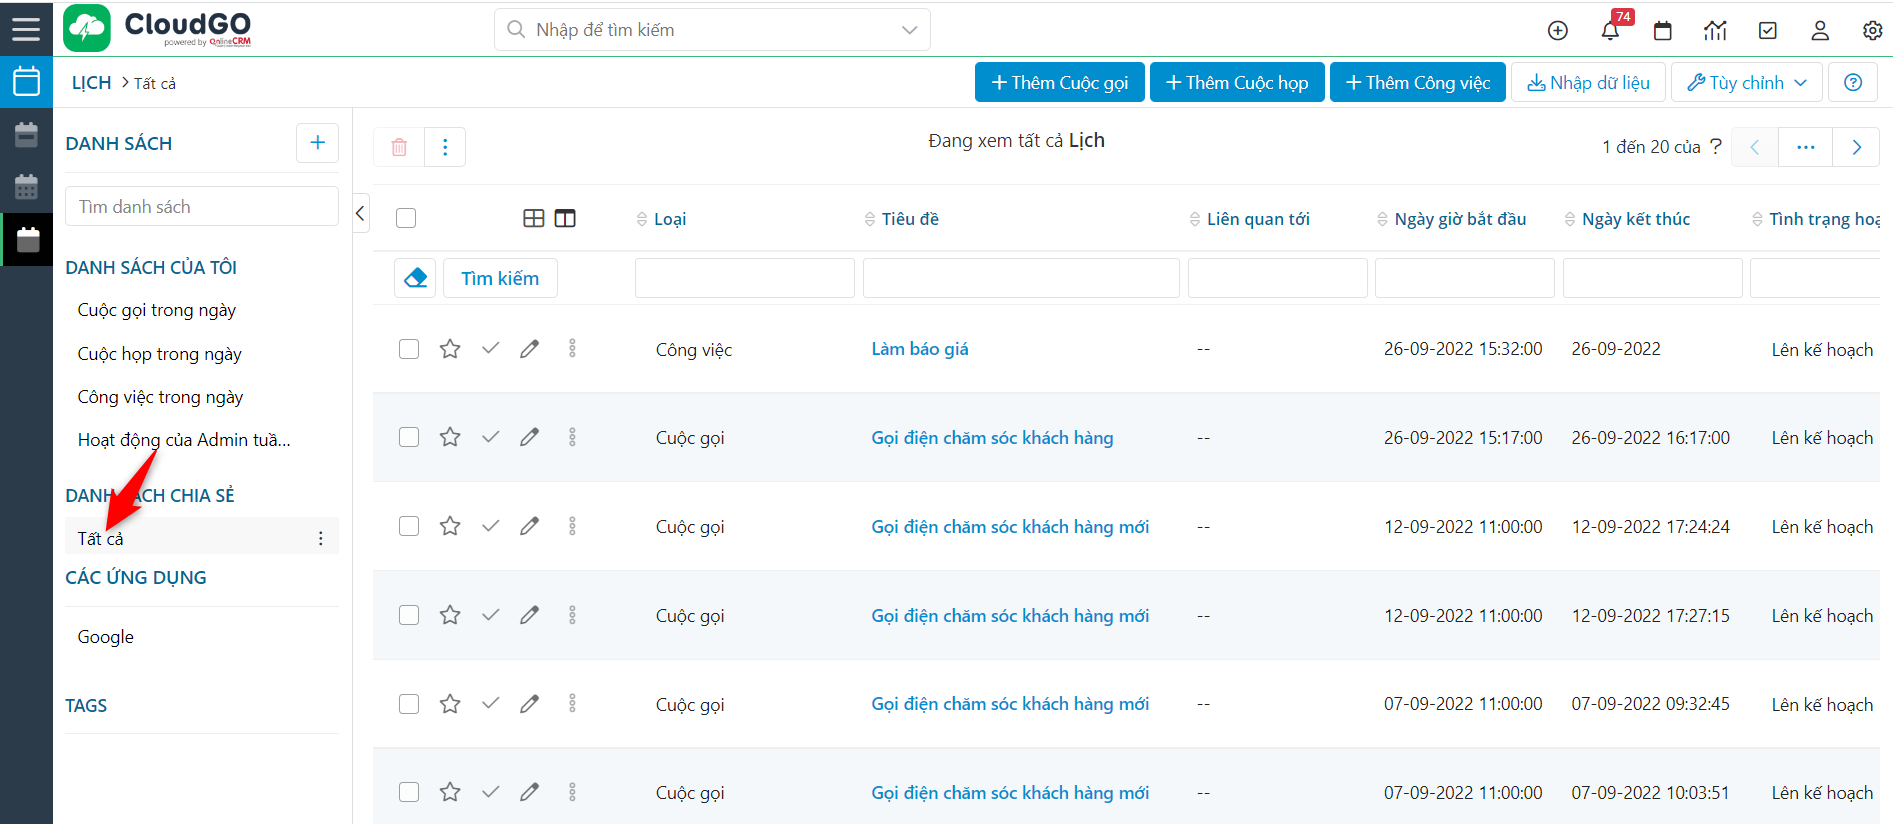Click the trash delete icon
This screenshot has height=824, width=1893.
(399, 147)
